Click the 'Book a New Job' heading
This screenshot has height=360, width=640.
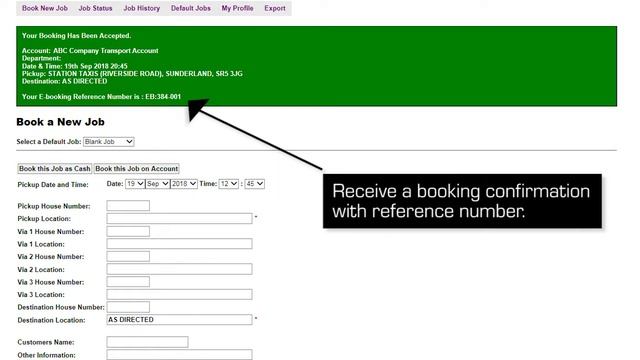pos(60,122)
